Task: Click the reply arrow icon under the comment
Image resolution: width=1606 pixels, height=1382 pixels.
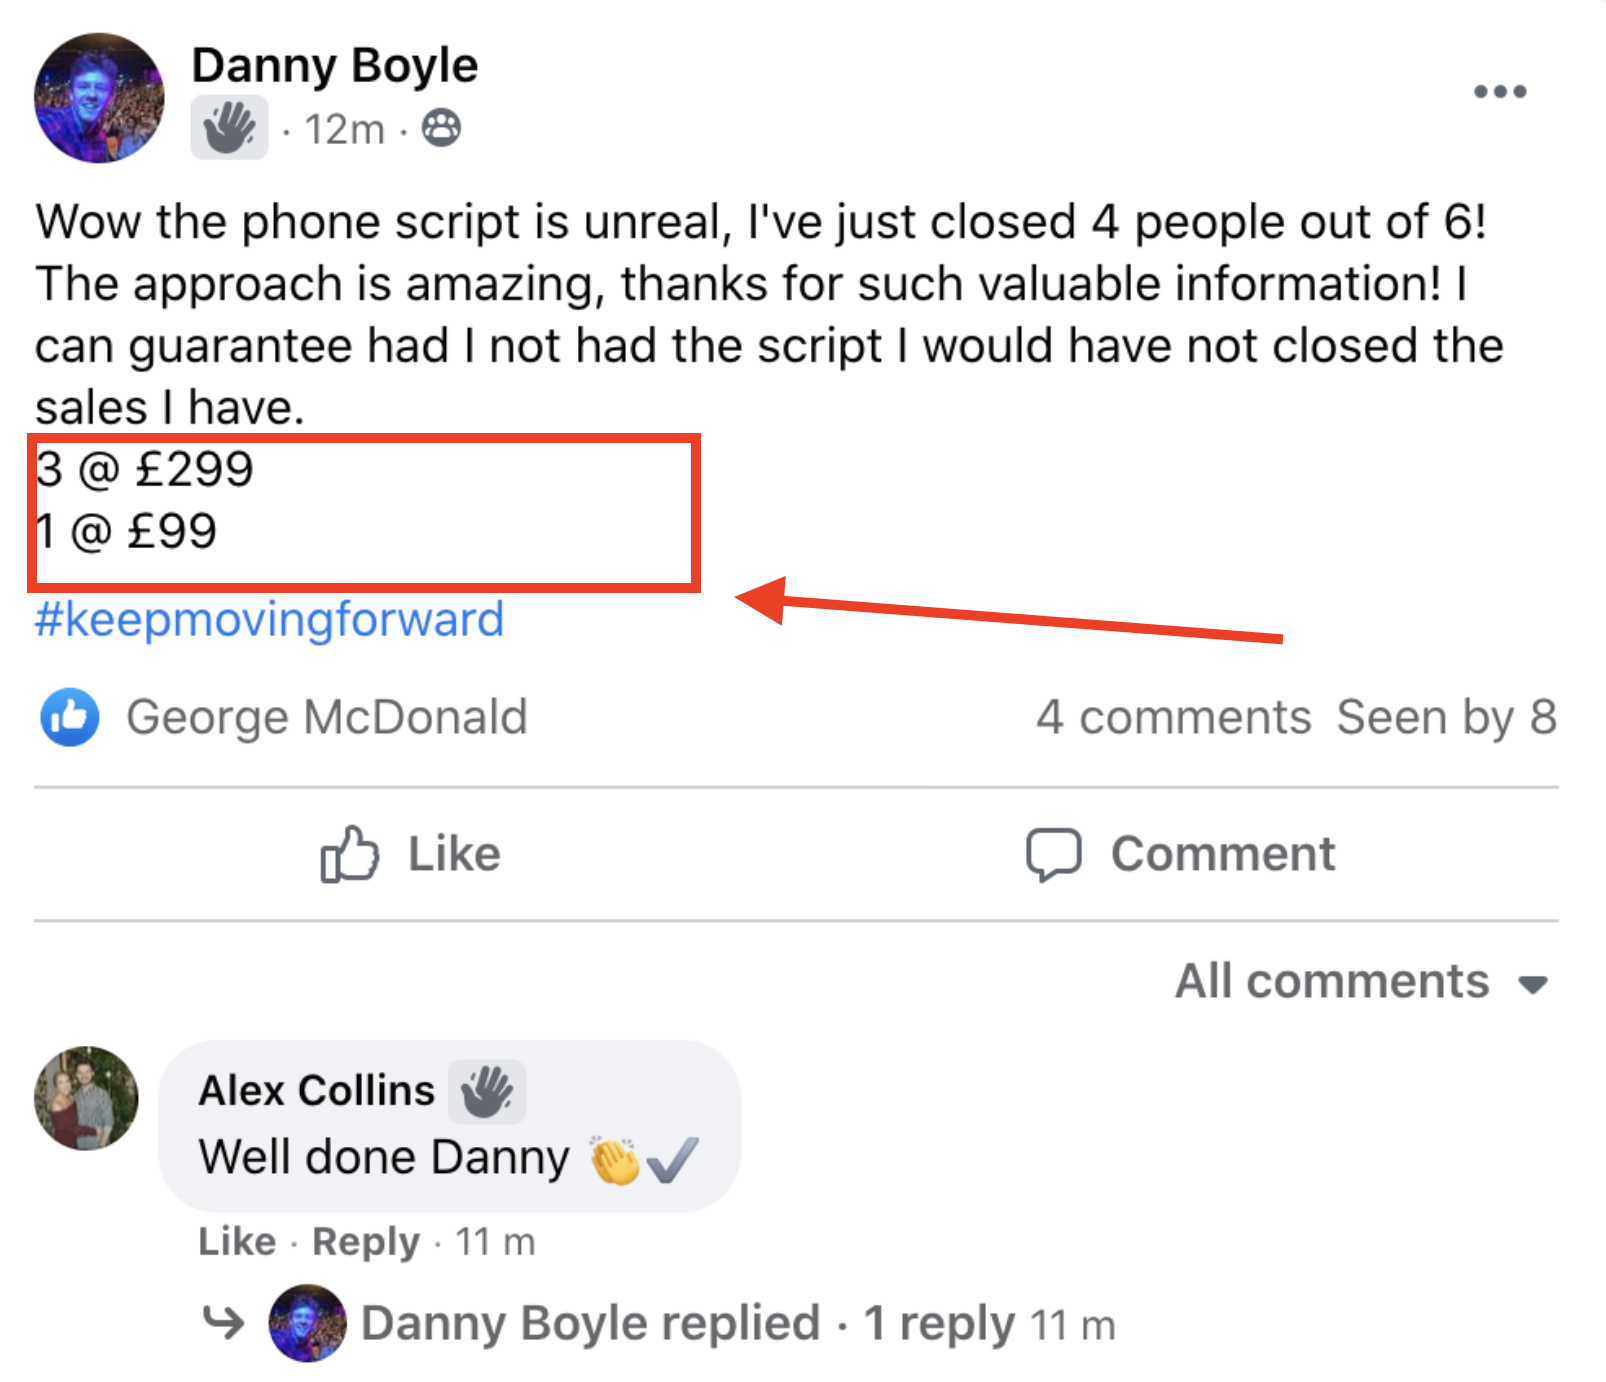Action: pos(223,1323)
